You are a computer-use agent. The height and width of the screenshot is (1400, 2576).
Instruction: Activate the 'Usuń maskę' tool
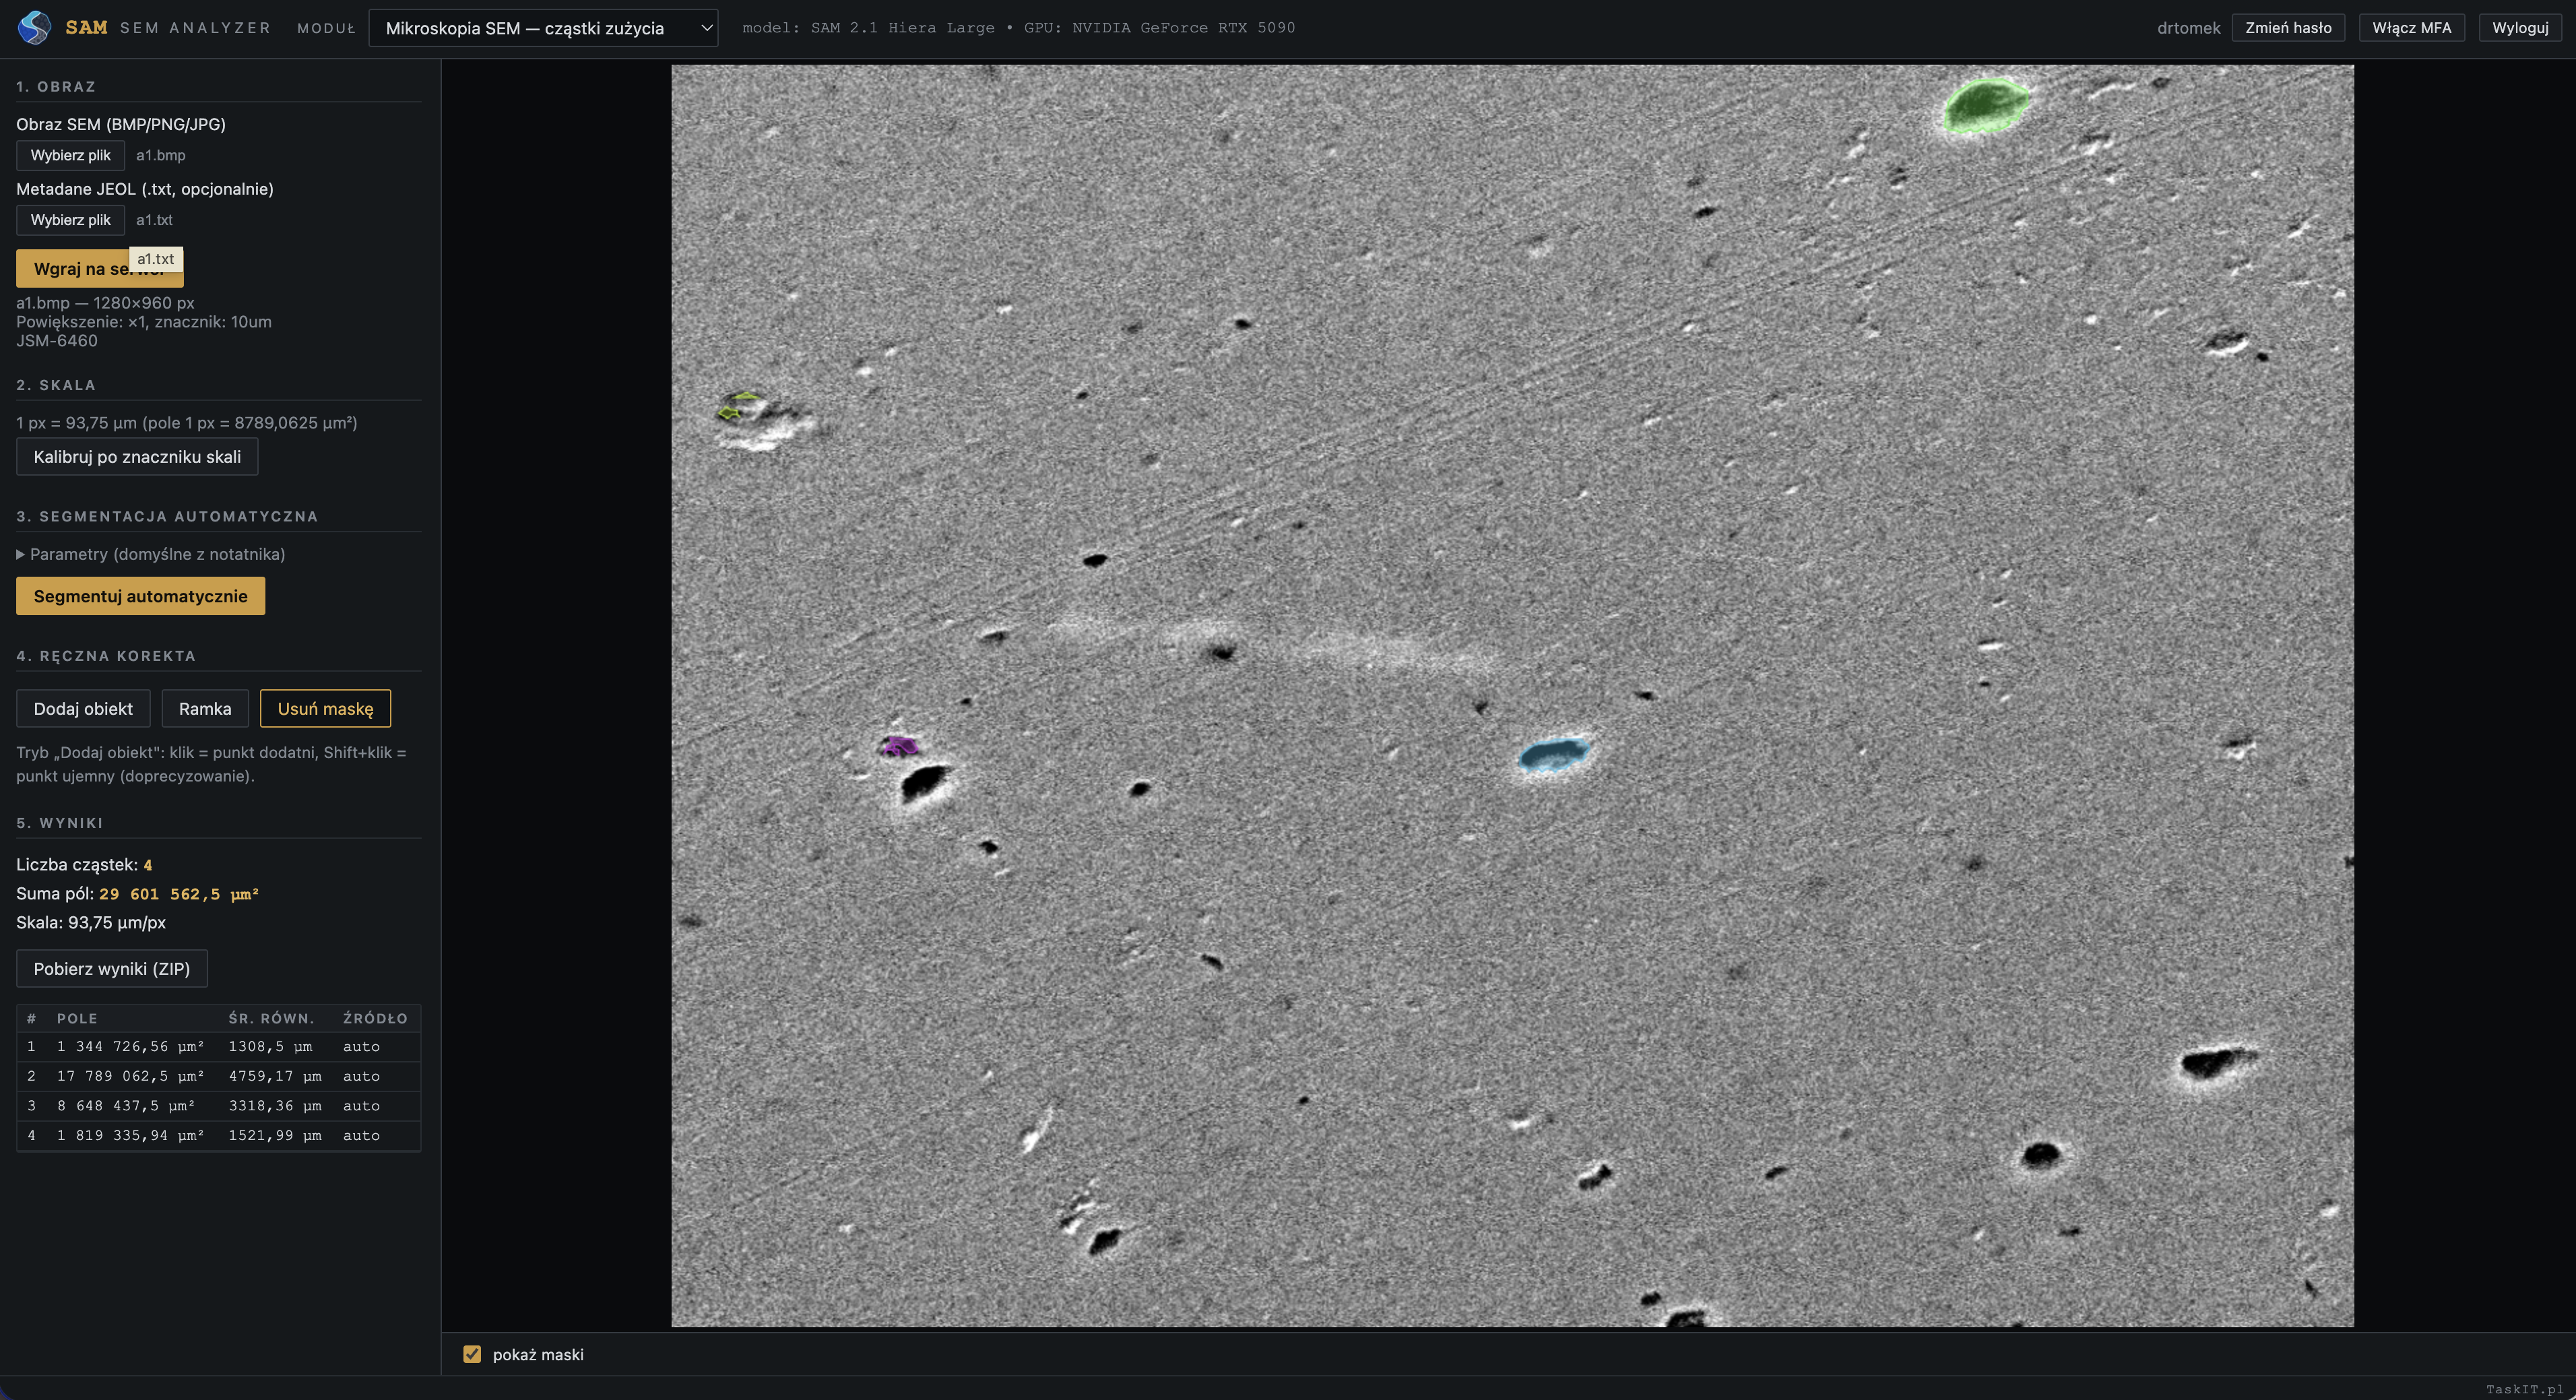pos(325,709)
